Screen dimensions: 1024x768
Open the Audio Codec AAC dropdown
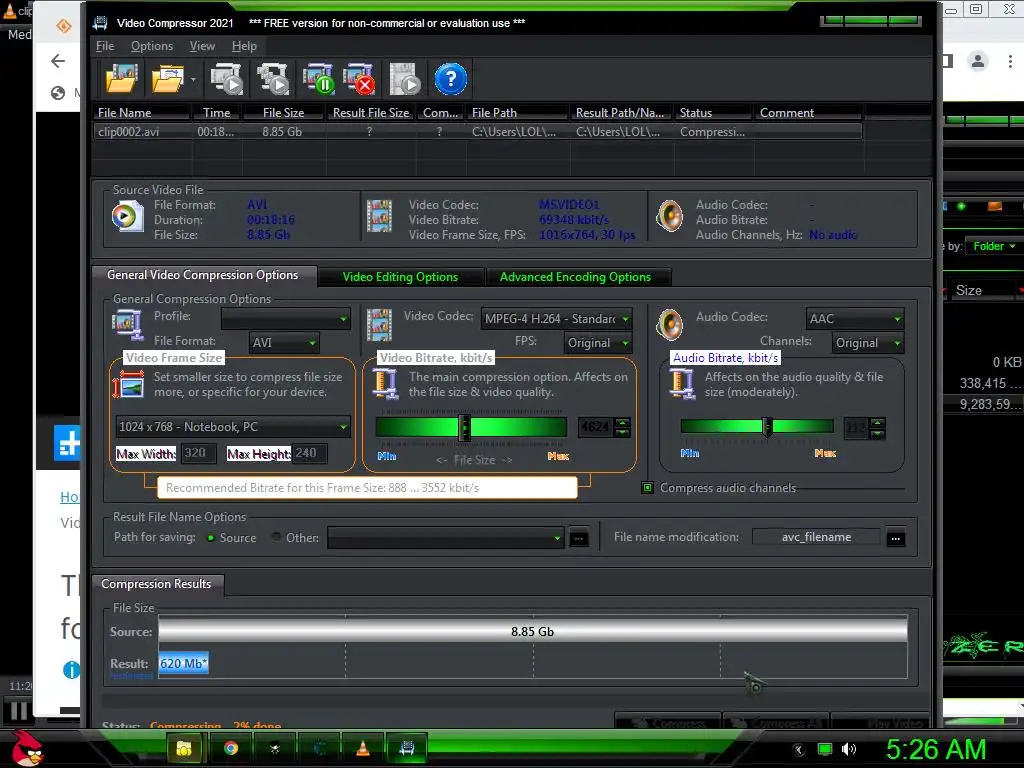pyautogui.click(x=855, y=319)
